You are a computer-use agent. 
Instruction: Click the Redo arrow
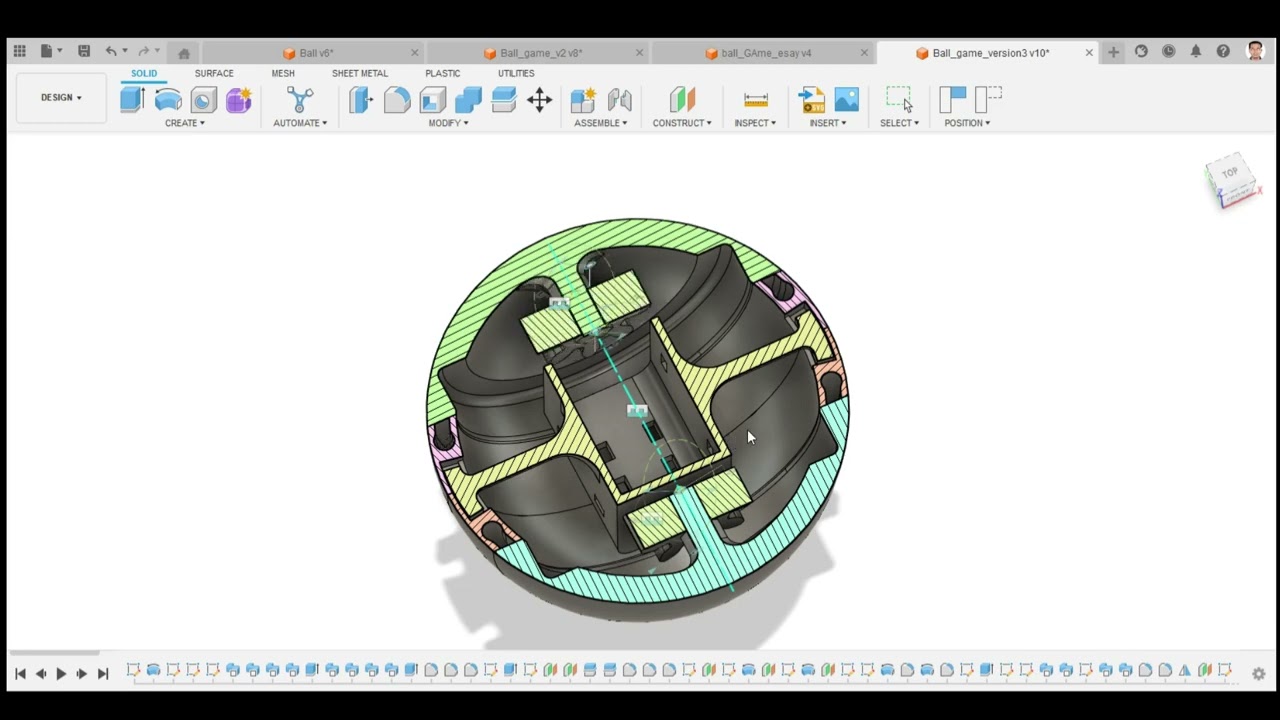(143, 51)
